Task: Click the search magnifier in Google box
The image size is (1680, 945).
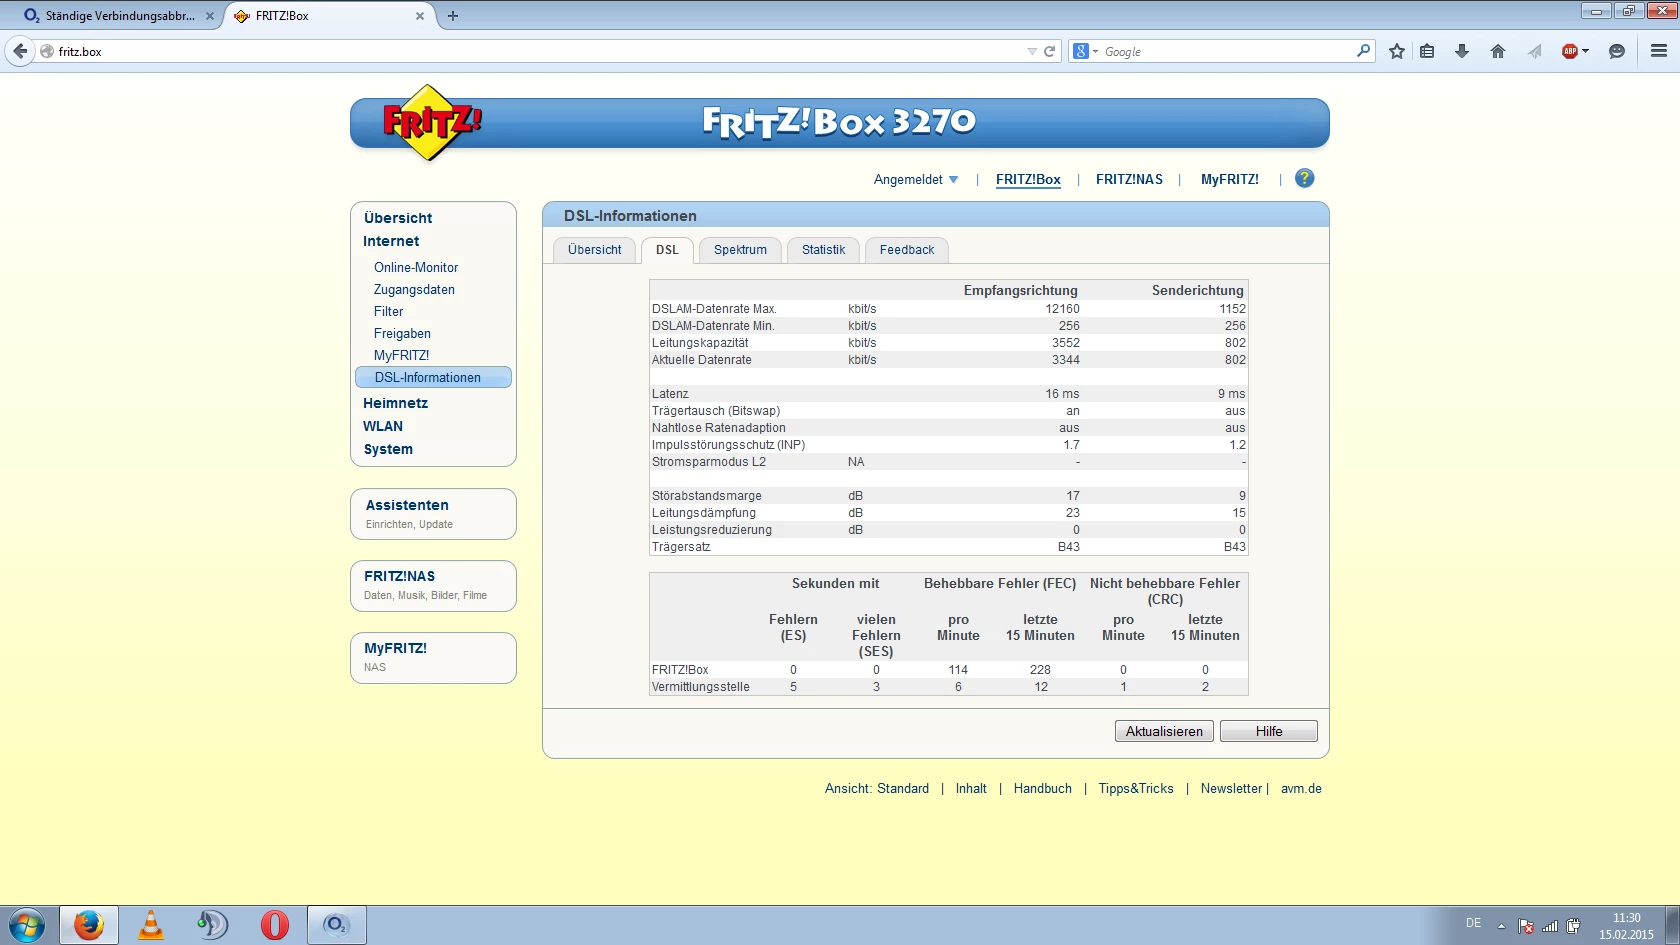Action: [x=1363, y=50]
